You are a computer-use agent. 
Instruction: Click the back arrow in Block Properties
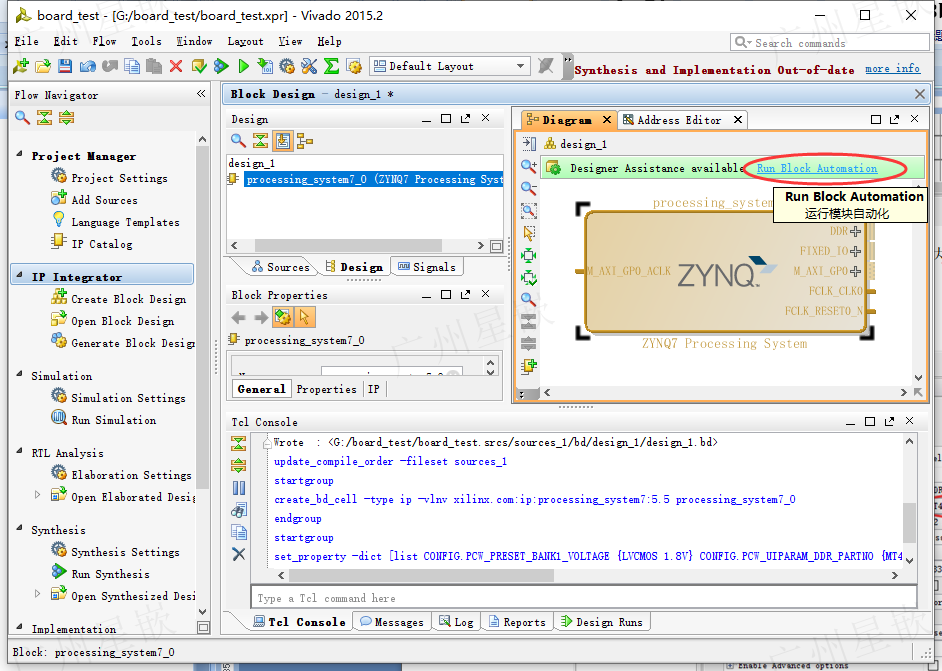point(239,317)
